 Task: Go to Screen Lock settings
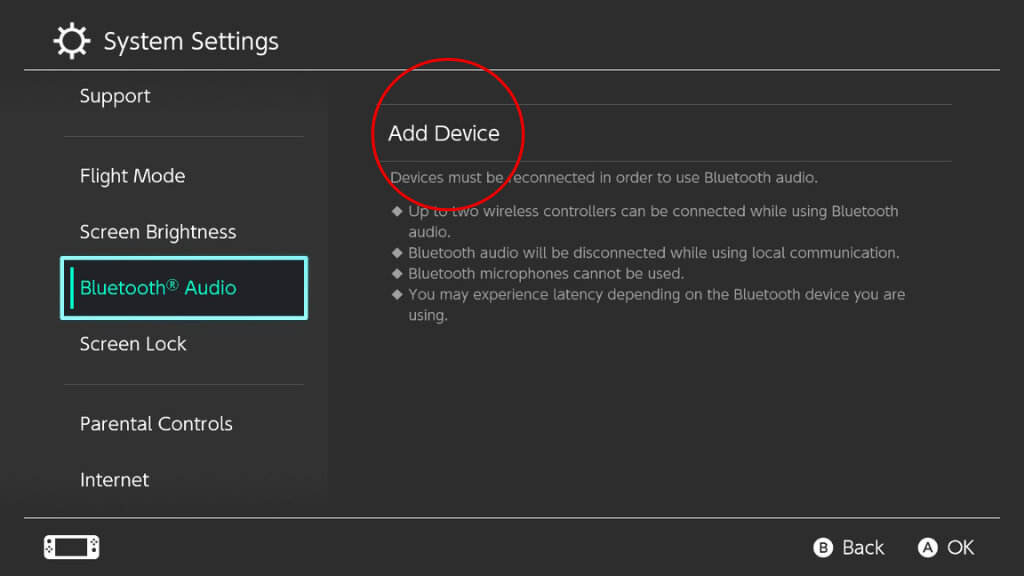point(133,344)
